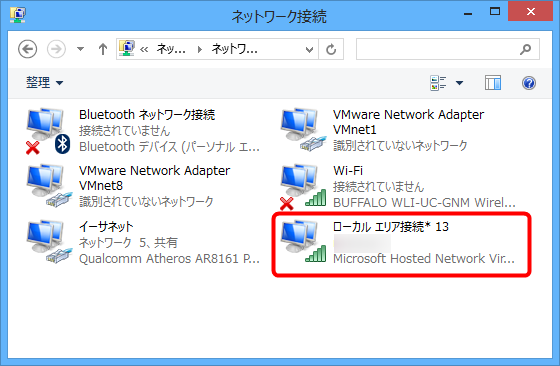560x366 pixels.
Task: Toggle the preview pane button
Action: coord(493,83)
